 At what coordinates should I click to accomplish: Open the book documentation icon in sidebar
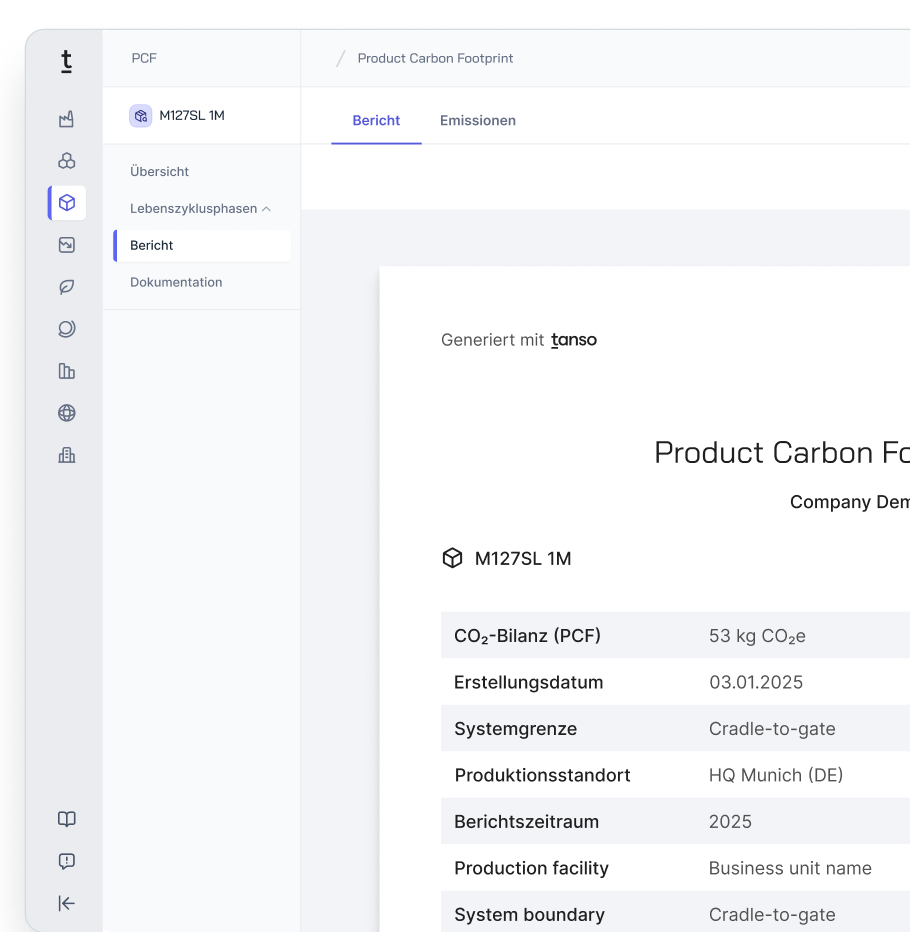(x=67, y=819)
